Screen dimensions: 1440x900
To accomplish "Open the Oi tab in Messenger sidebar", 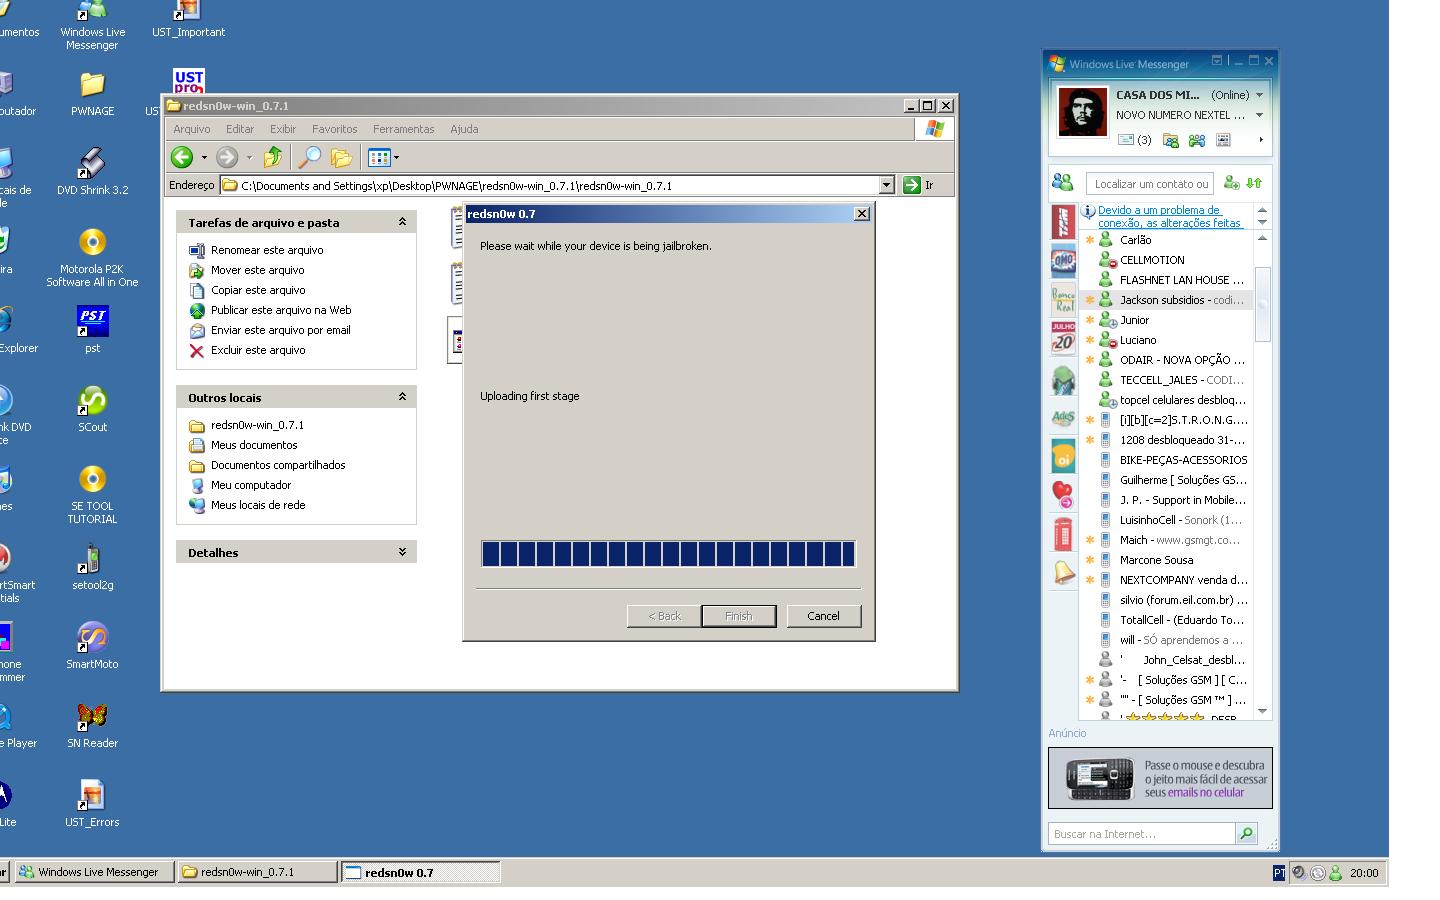I will pyautogui.click(x=1063, y=456).
